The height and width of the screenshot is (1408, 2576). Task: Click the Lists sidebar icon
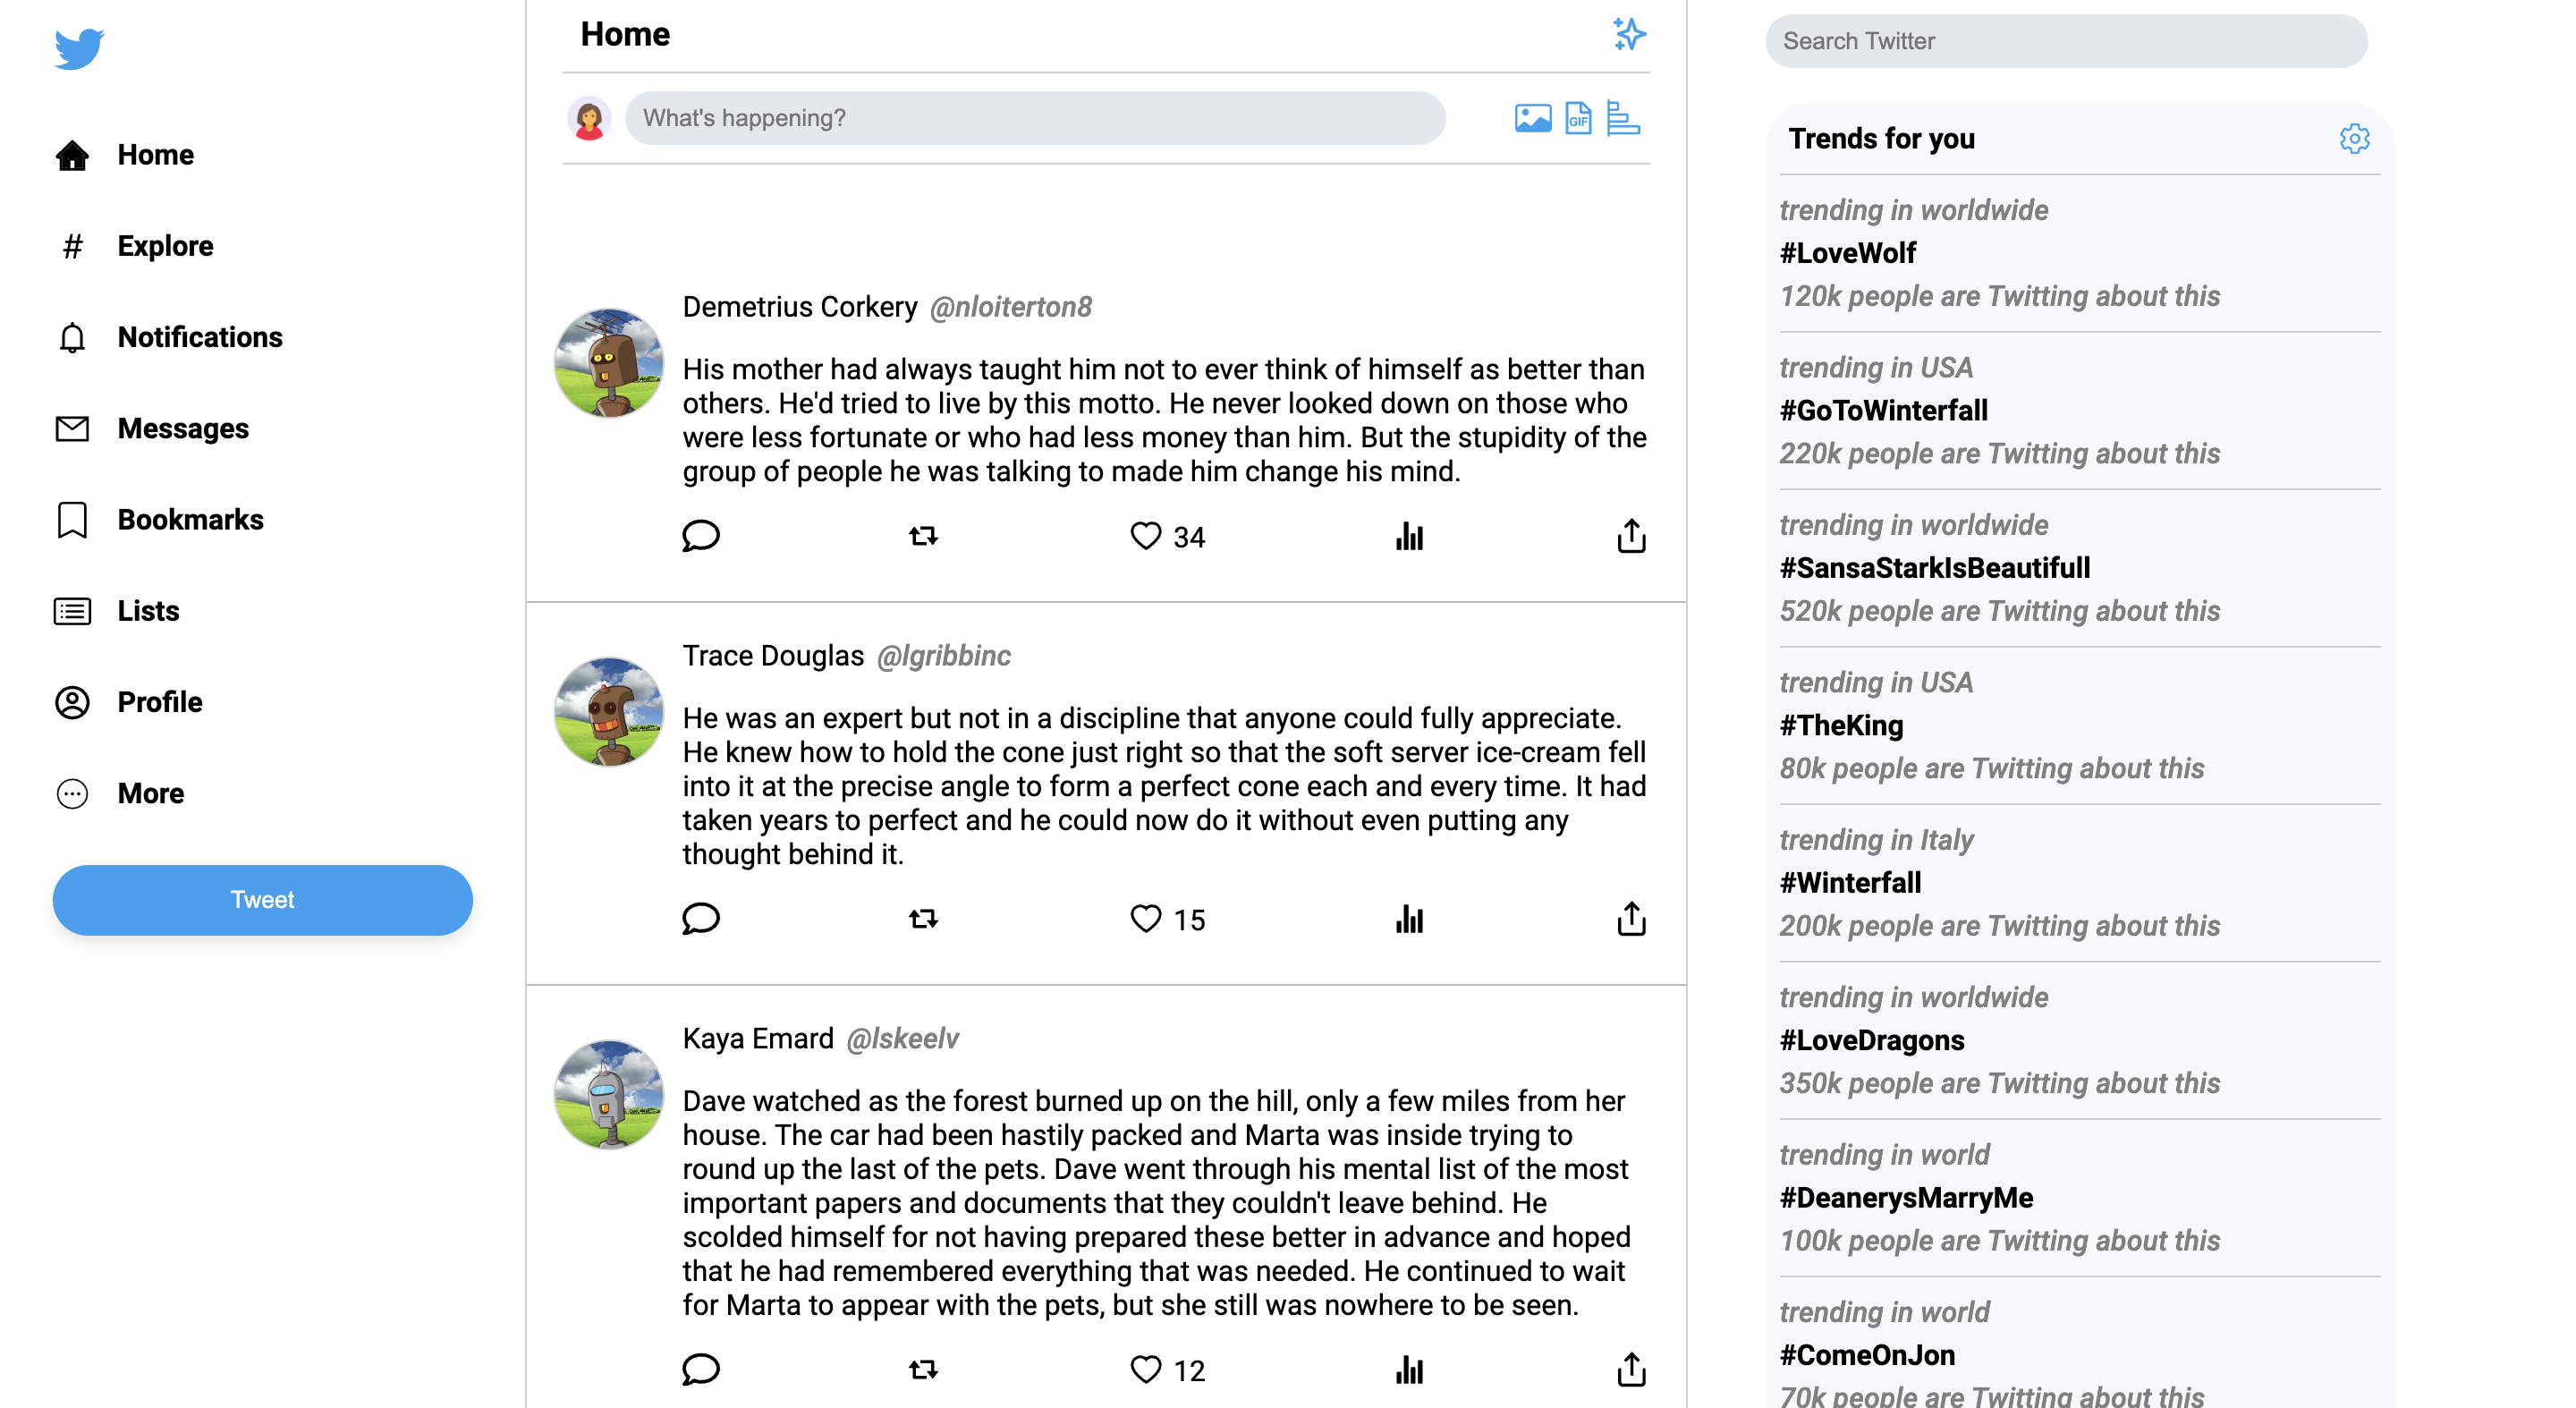(70, 610)
